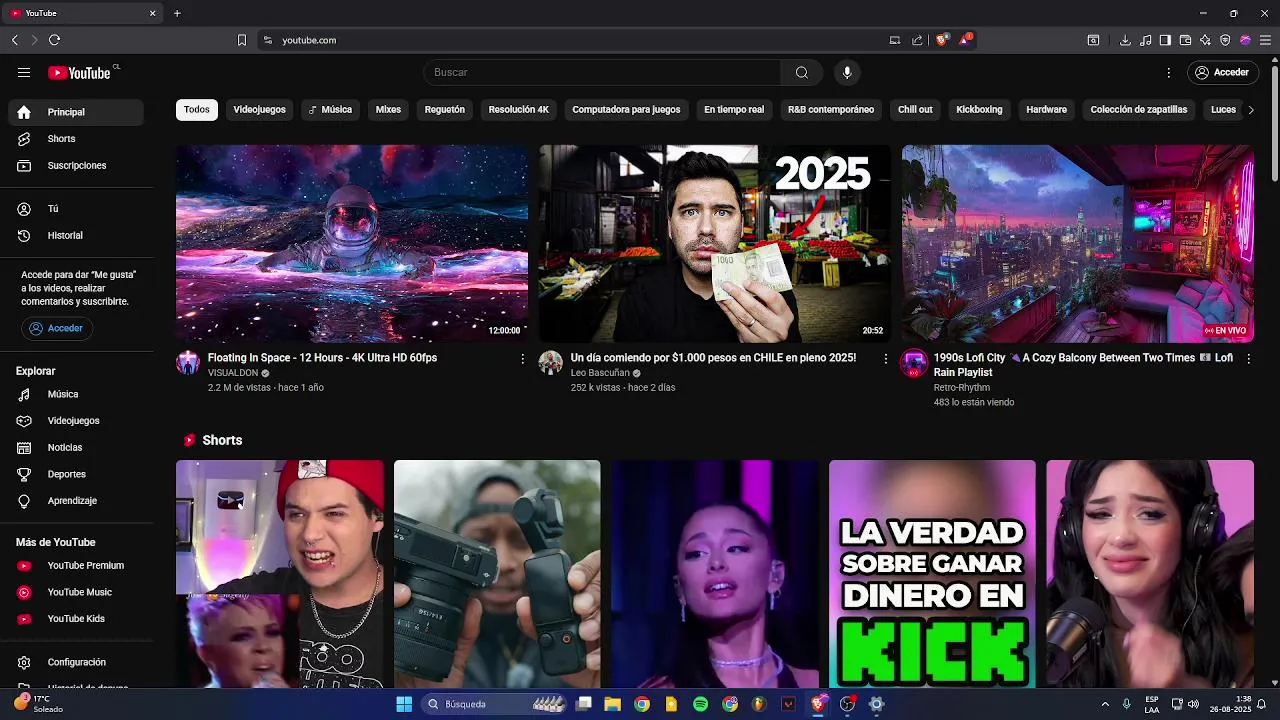Open Brave Leo AI sparkle icon
The image size is (1280, 720).
coord(1205,40)
